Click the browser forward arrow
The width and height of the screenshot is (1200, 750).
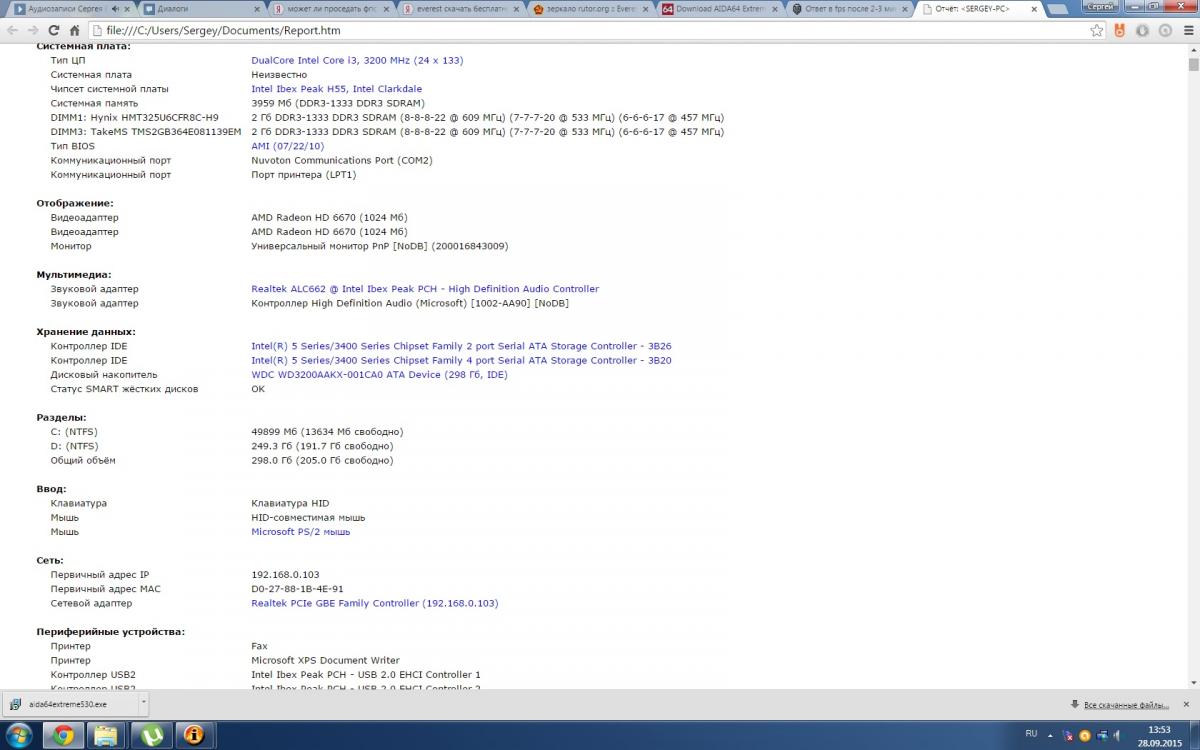point(34,30)
